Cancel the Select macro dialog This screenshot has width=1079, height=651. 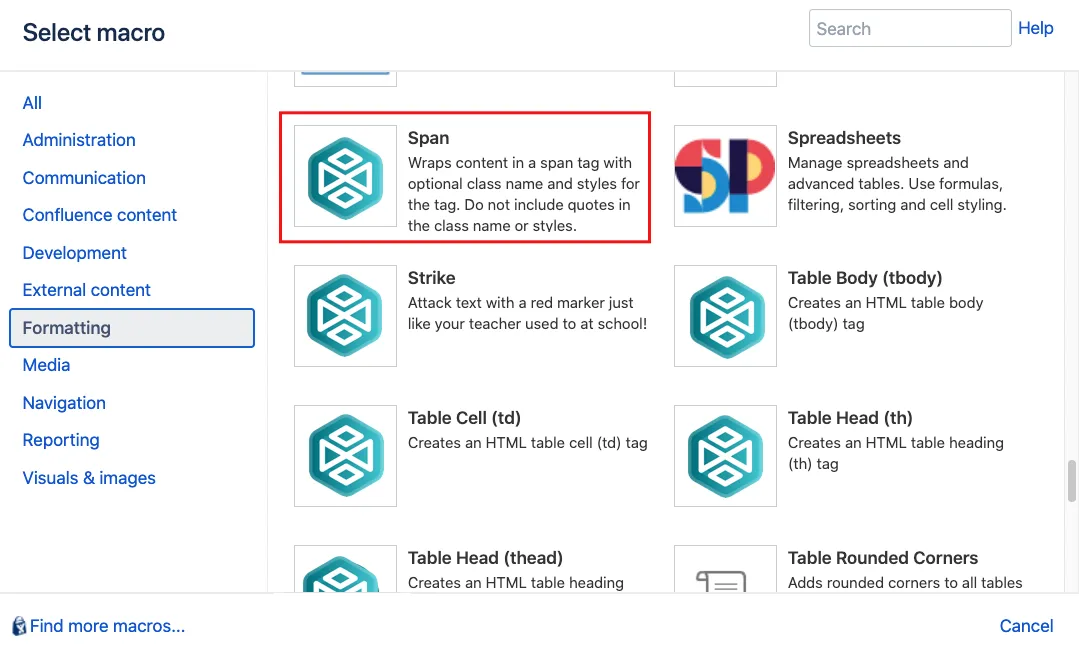tap(1026, 626)
